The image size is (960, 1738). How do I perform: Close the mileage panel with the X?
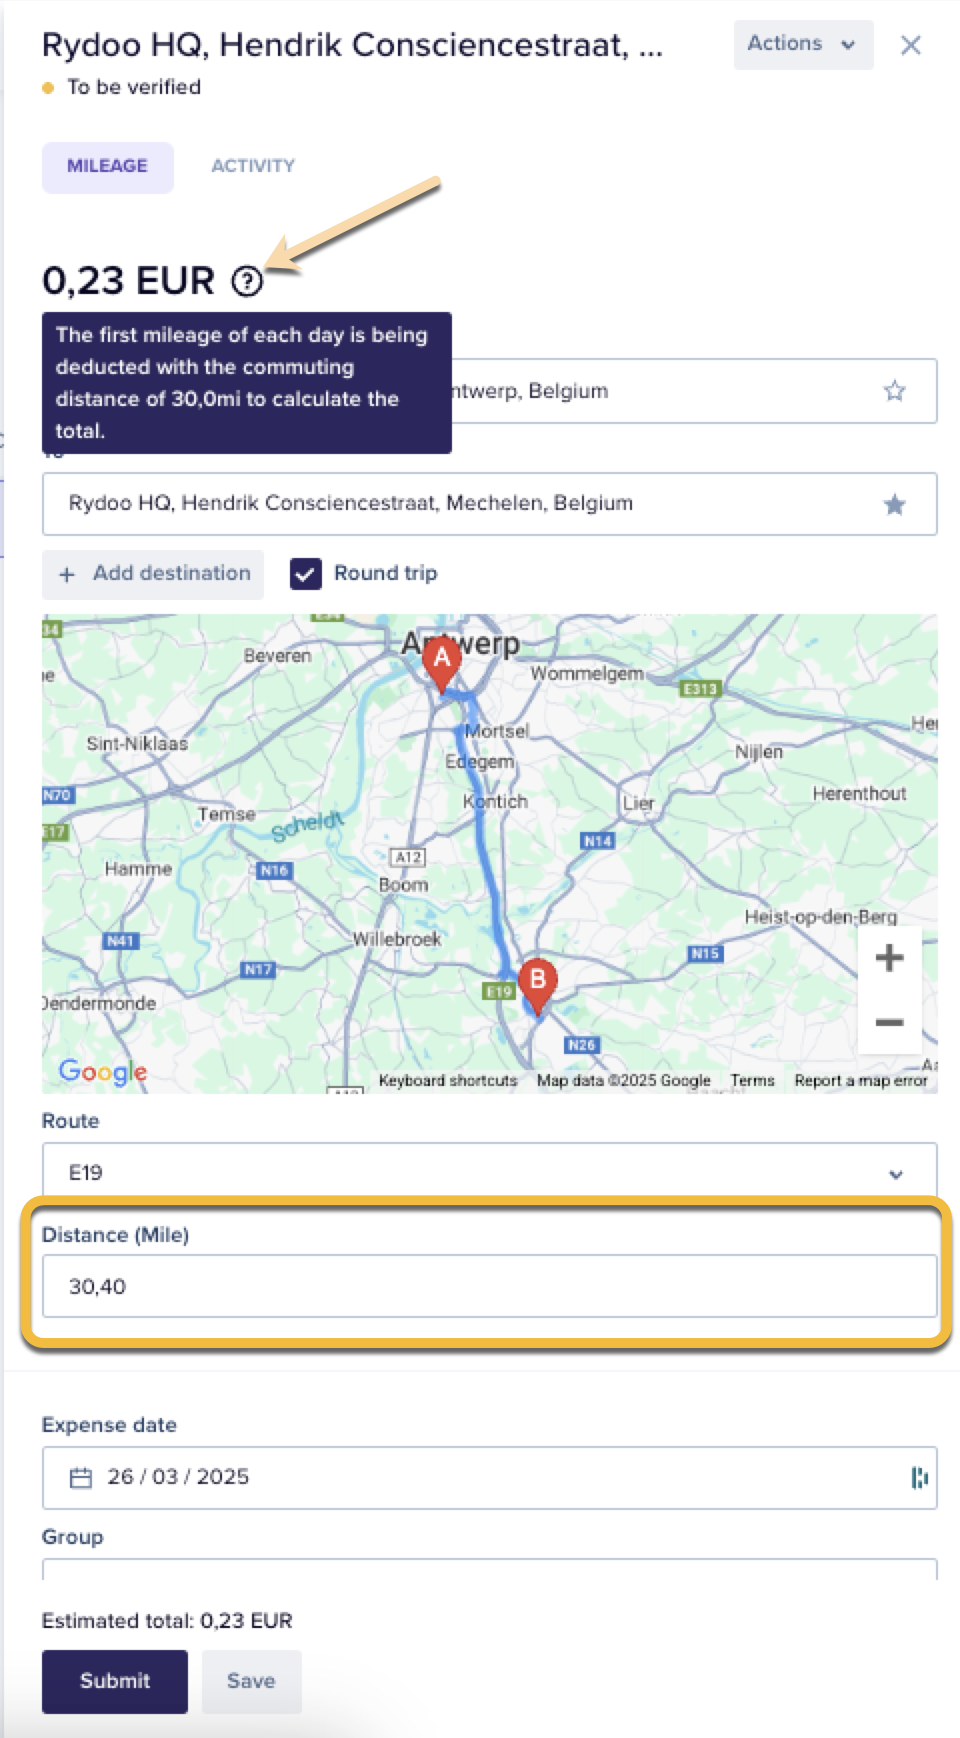pos(910,45)
